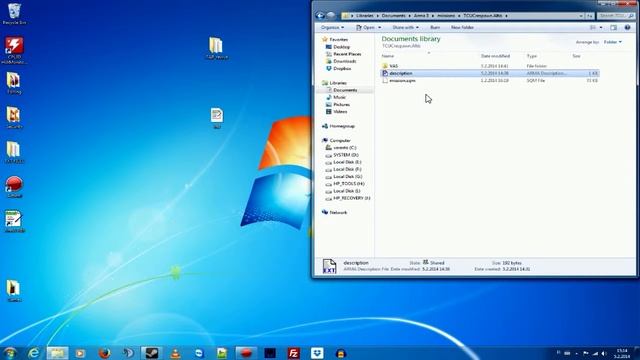This screenshot has width=640, height=360.
Task: Sort by the Type column header
Action: 531,56
